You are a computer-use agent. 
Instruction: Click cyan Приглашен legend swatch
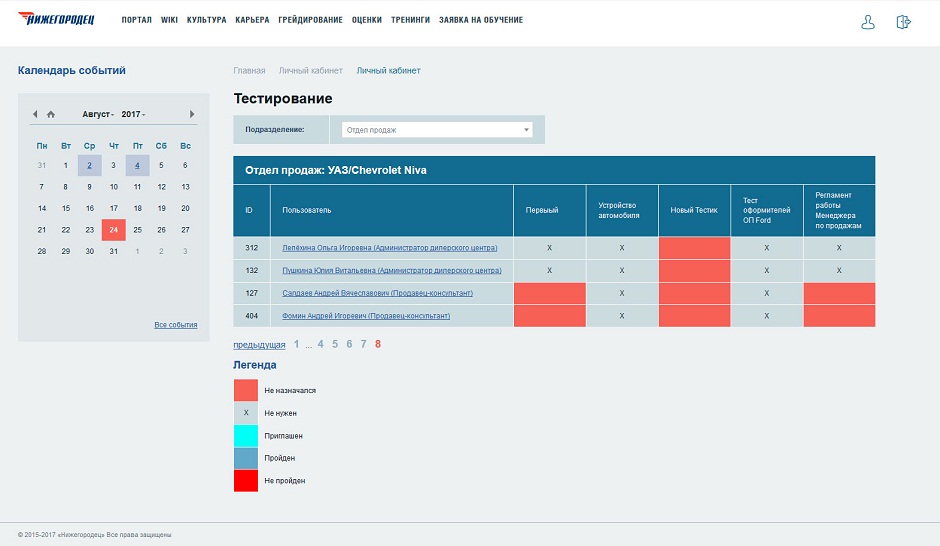coord(245,436)
